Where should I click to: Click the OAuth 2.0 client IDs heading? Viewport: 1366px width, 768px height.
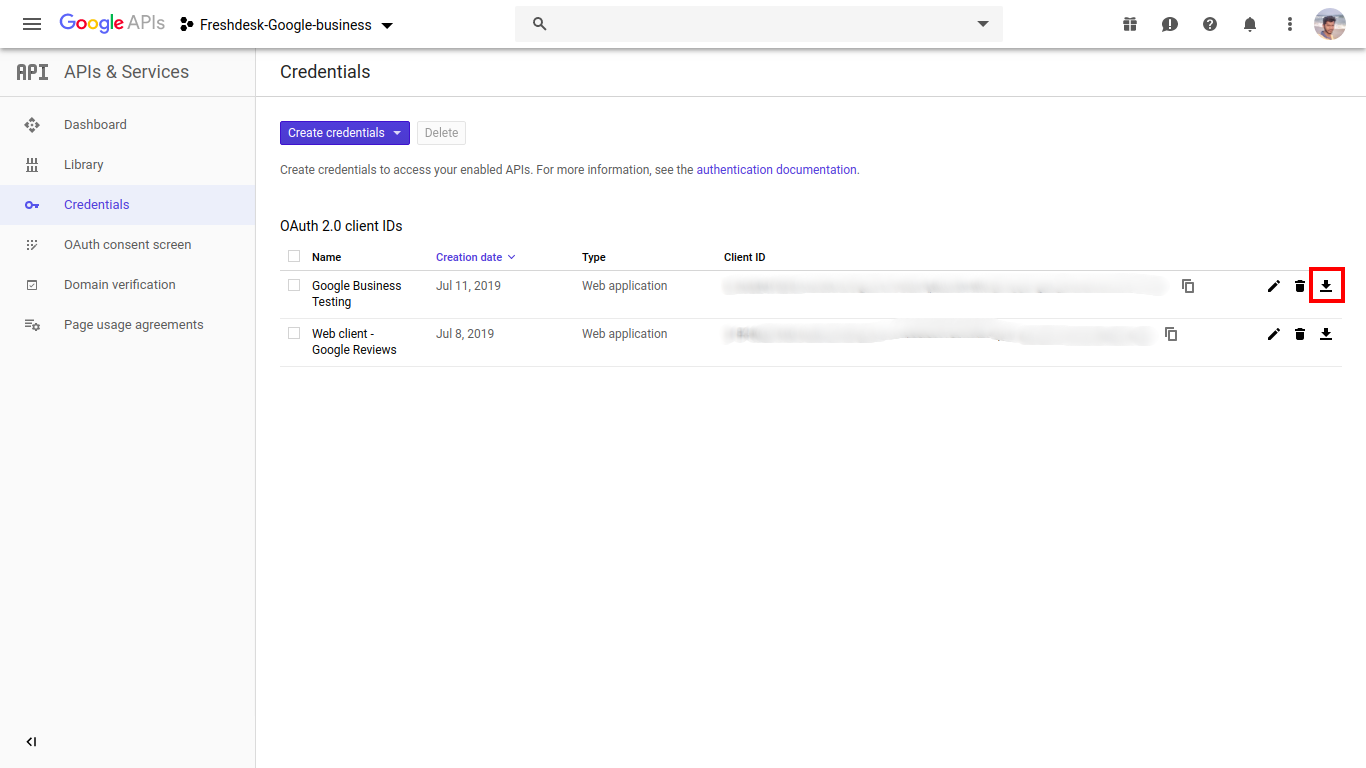tap(341, 226)
